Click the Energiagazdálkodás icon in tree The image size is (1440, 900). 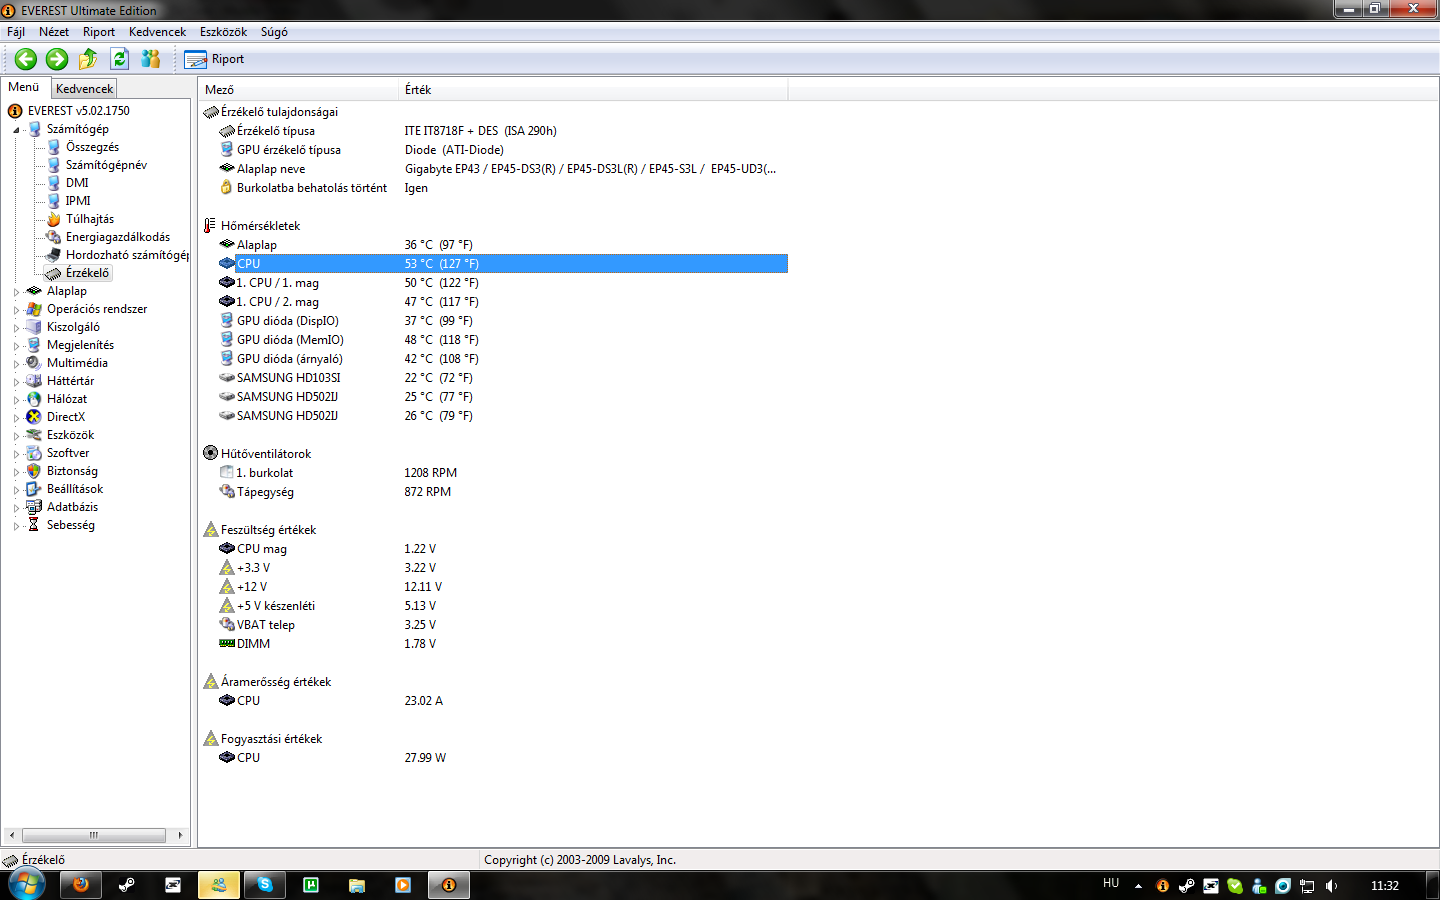point(54,237)
